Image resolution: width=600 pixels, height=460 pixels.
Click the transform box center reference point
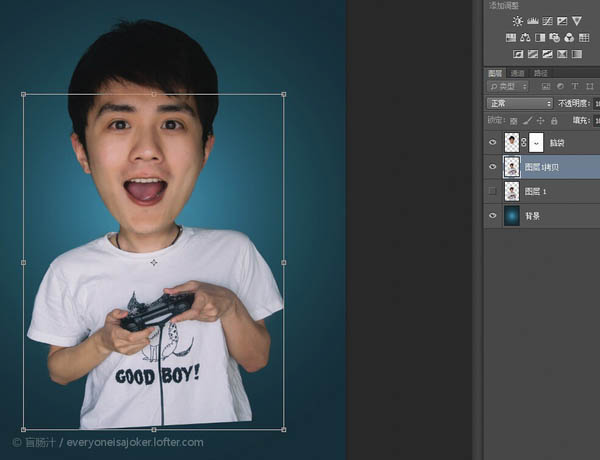153,262
